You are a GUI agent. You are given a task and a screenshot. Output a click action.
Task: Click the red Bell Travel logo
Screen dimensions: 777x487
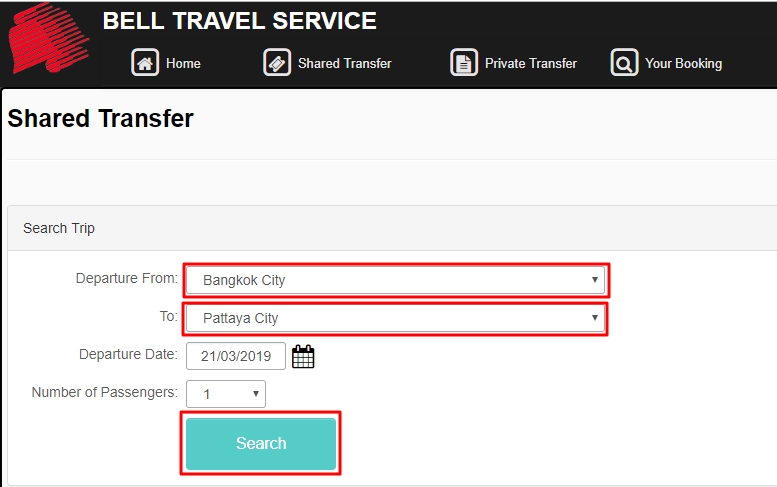coord(48,40)
